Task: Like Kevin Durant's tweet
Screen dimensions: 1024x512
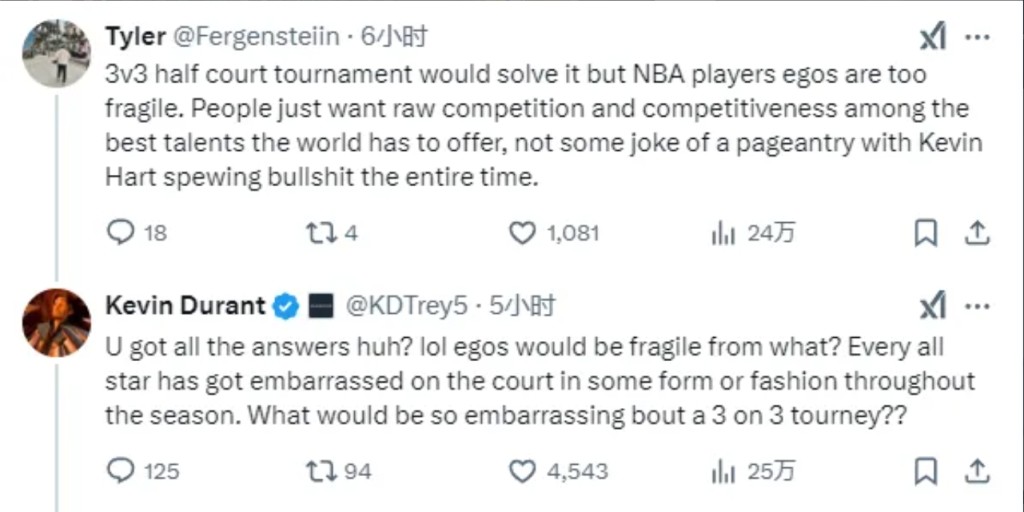Action: coord(523,470)
